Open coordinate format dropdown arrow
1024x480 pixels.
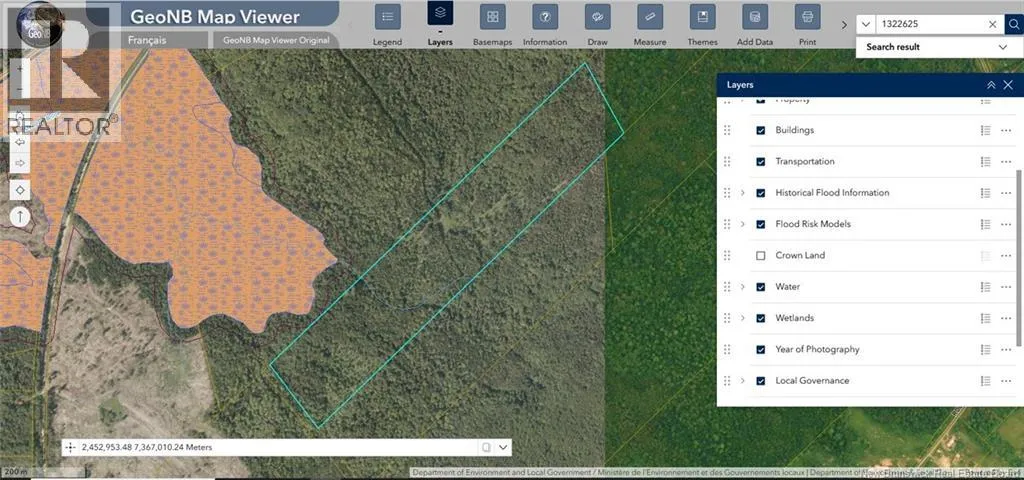click(504, 447)
